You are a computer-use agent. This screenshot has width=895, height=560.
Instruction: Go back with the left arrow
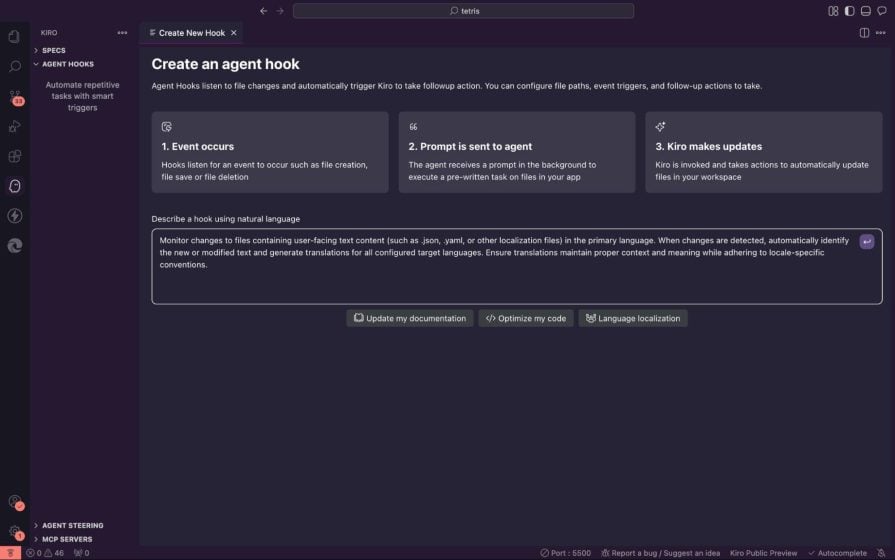tap(263, 11)
